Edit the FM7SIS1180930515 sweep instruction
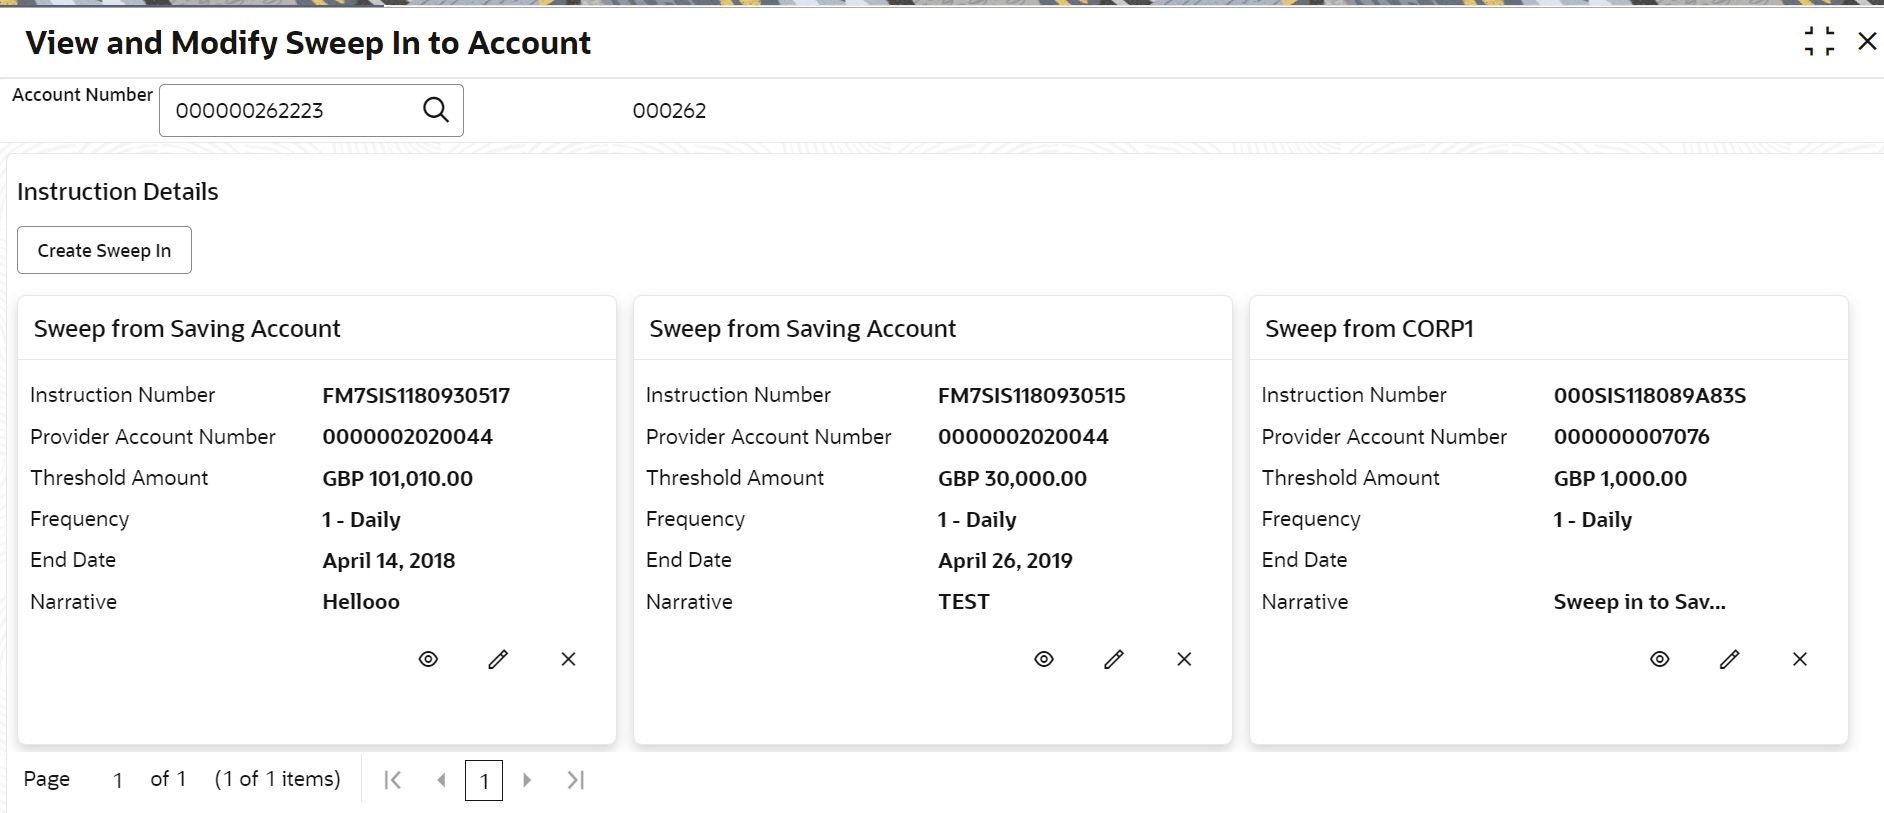1884x813 pixels. click(x=1114, y=659)
